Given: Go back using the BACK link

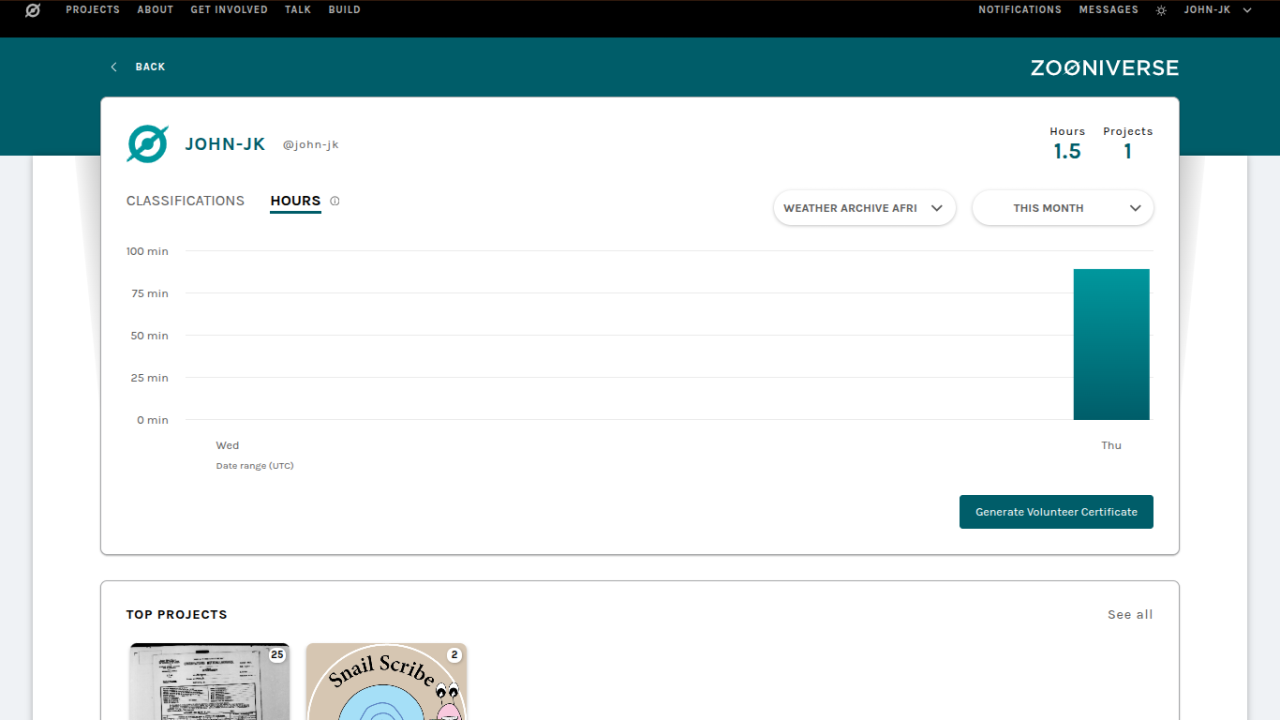Looking at the screenshot, I should point(150,67).
